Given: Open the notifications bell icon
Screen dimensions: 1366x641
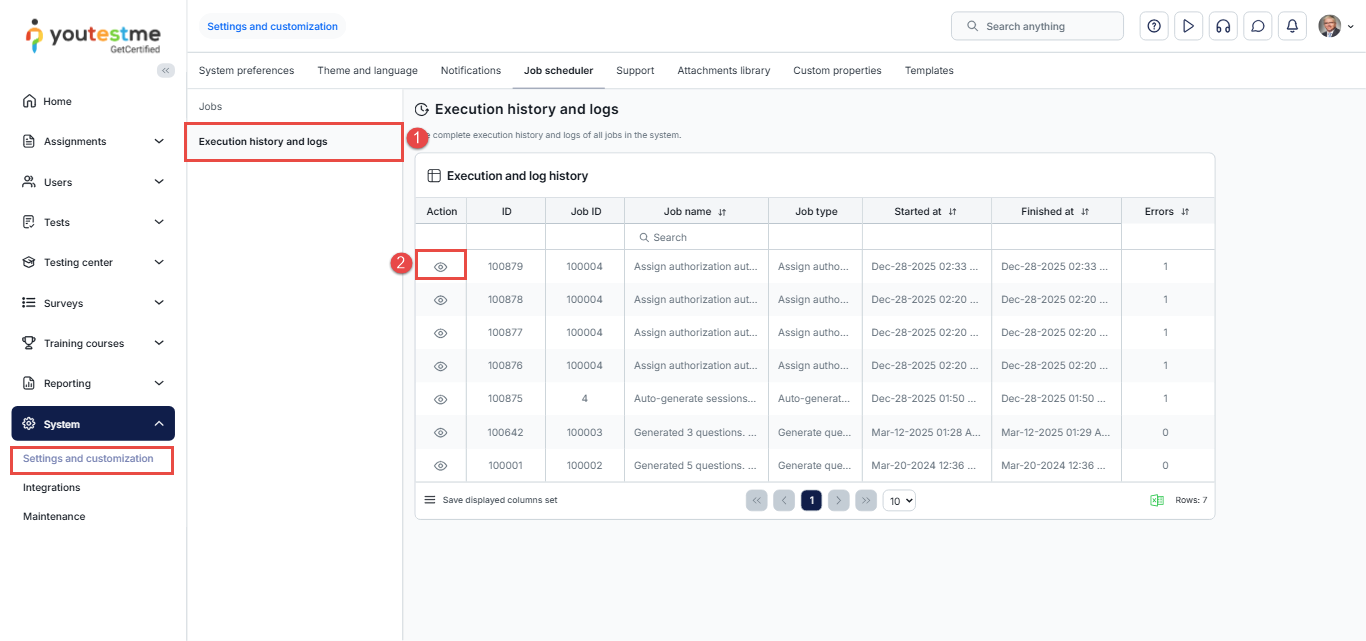Looking at the screenshot, I should coord(1292,27).
